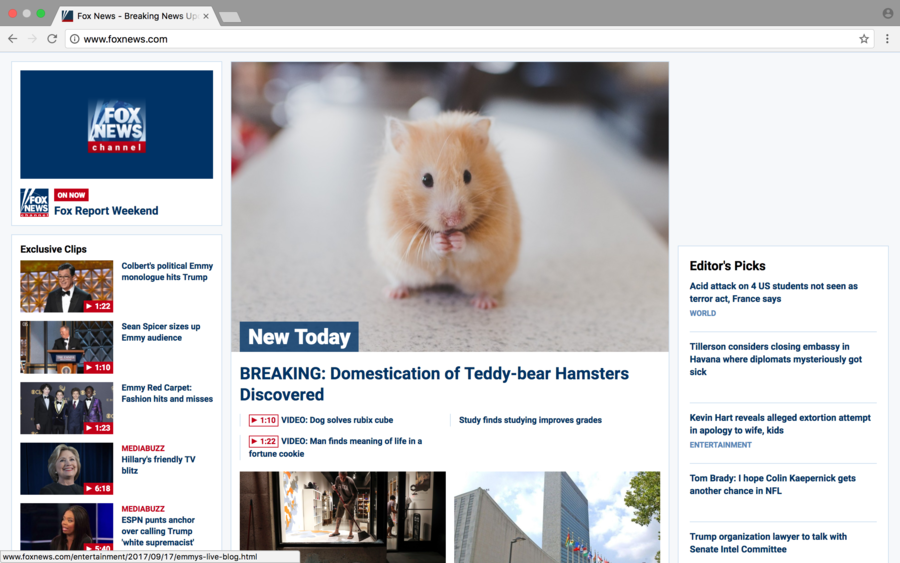Open 'Acid attack on 4 US students' story
Viewport: 900px width, 563px height.
(774, 292)
